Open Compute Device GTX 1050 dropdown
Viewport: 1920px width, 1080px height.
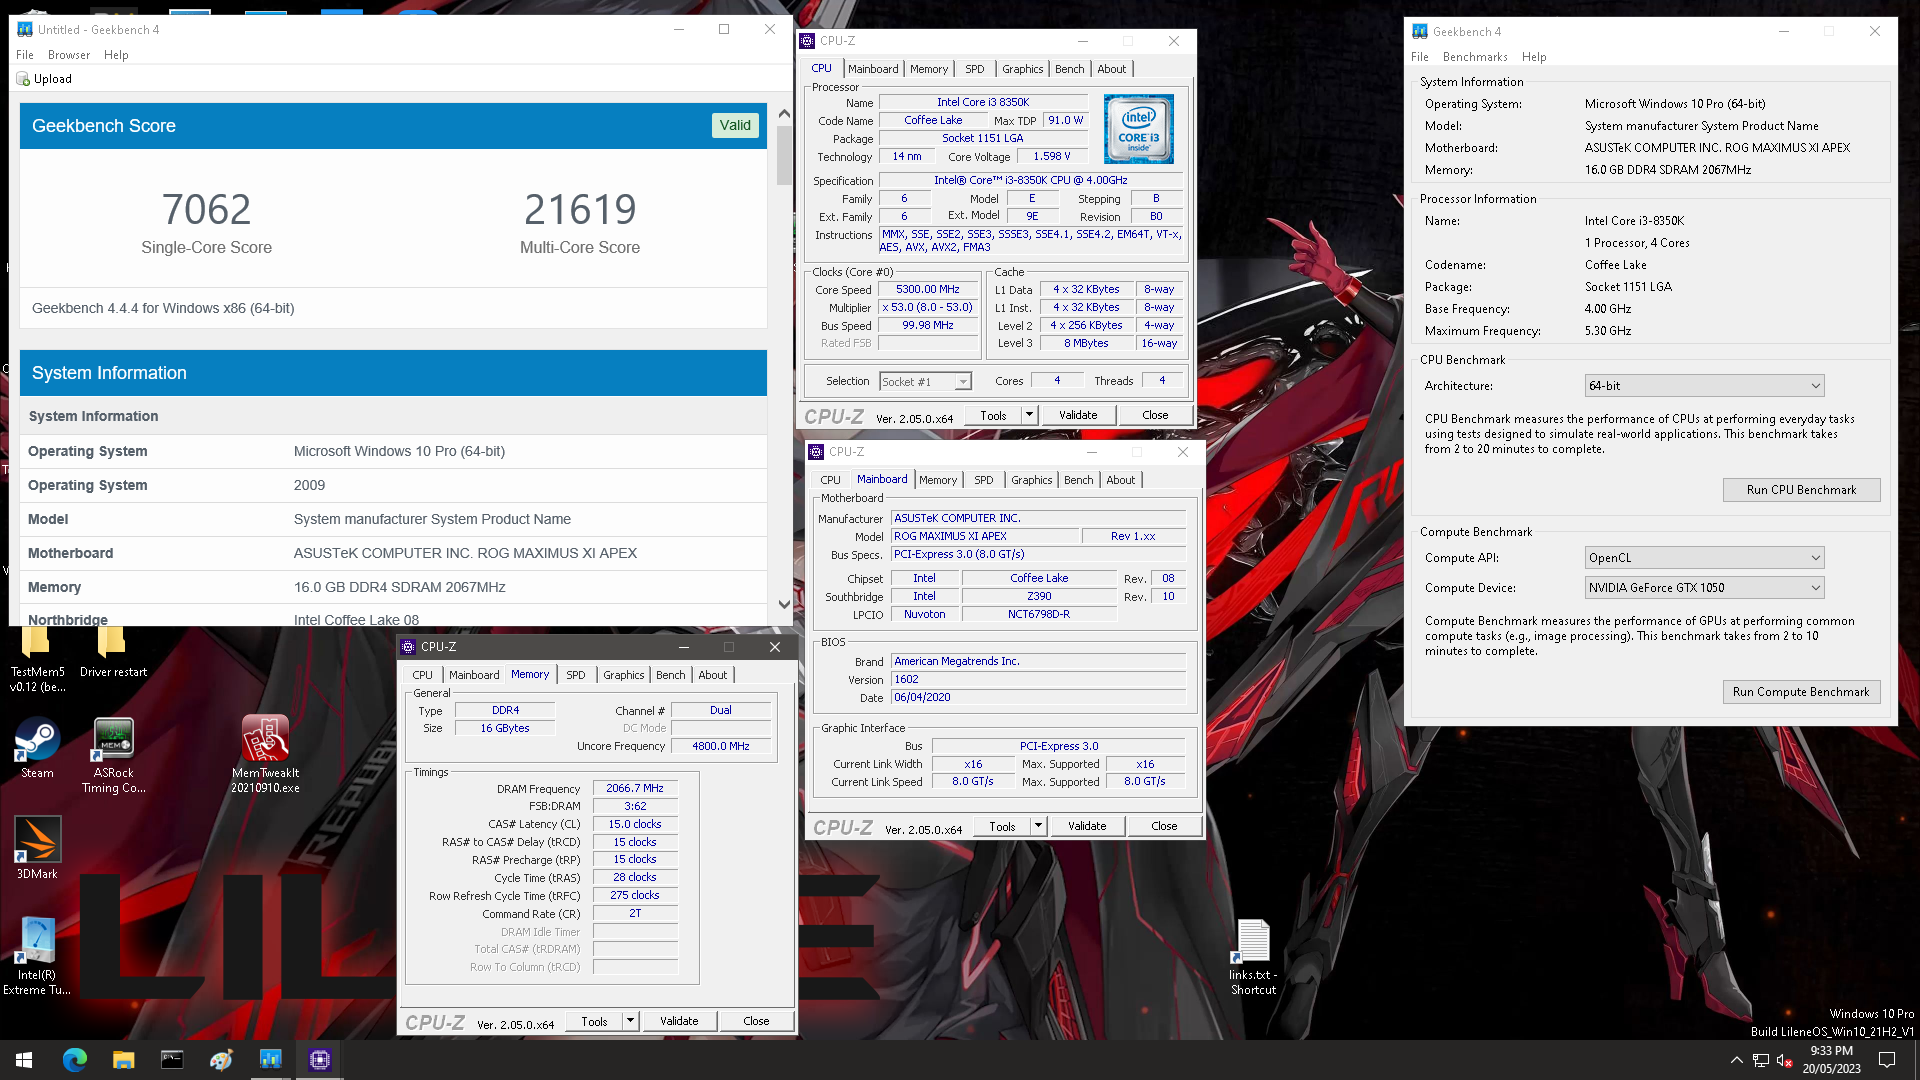click(x=1704, y=588)
